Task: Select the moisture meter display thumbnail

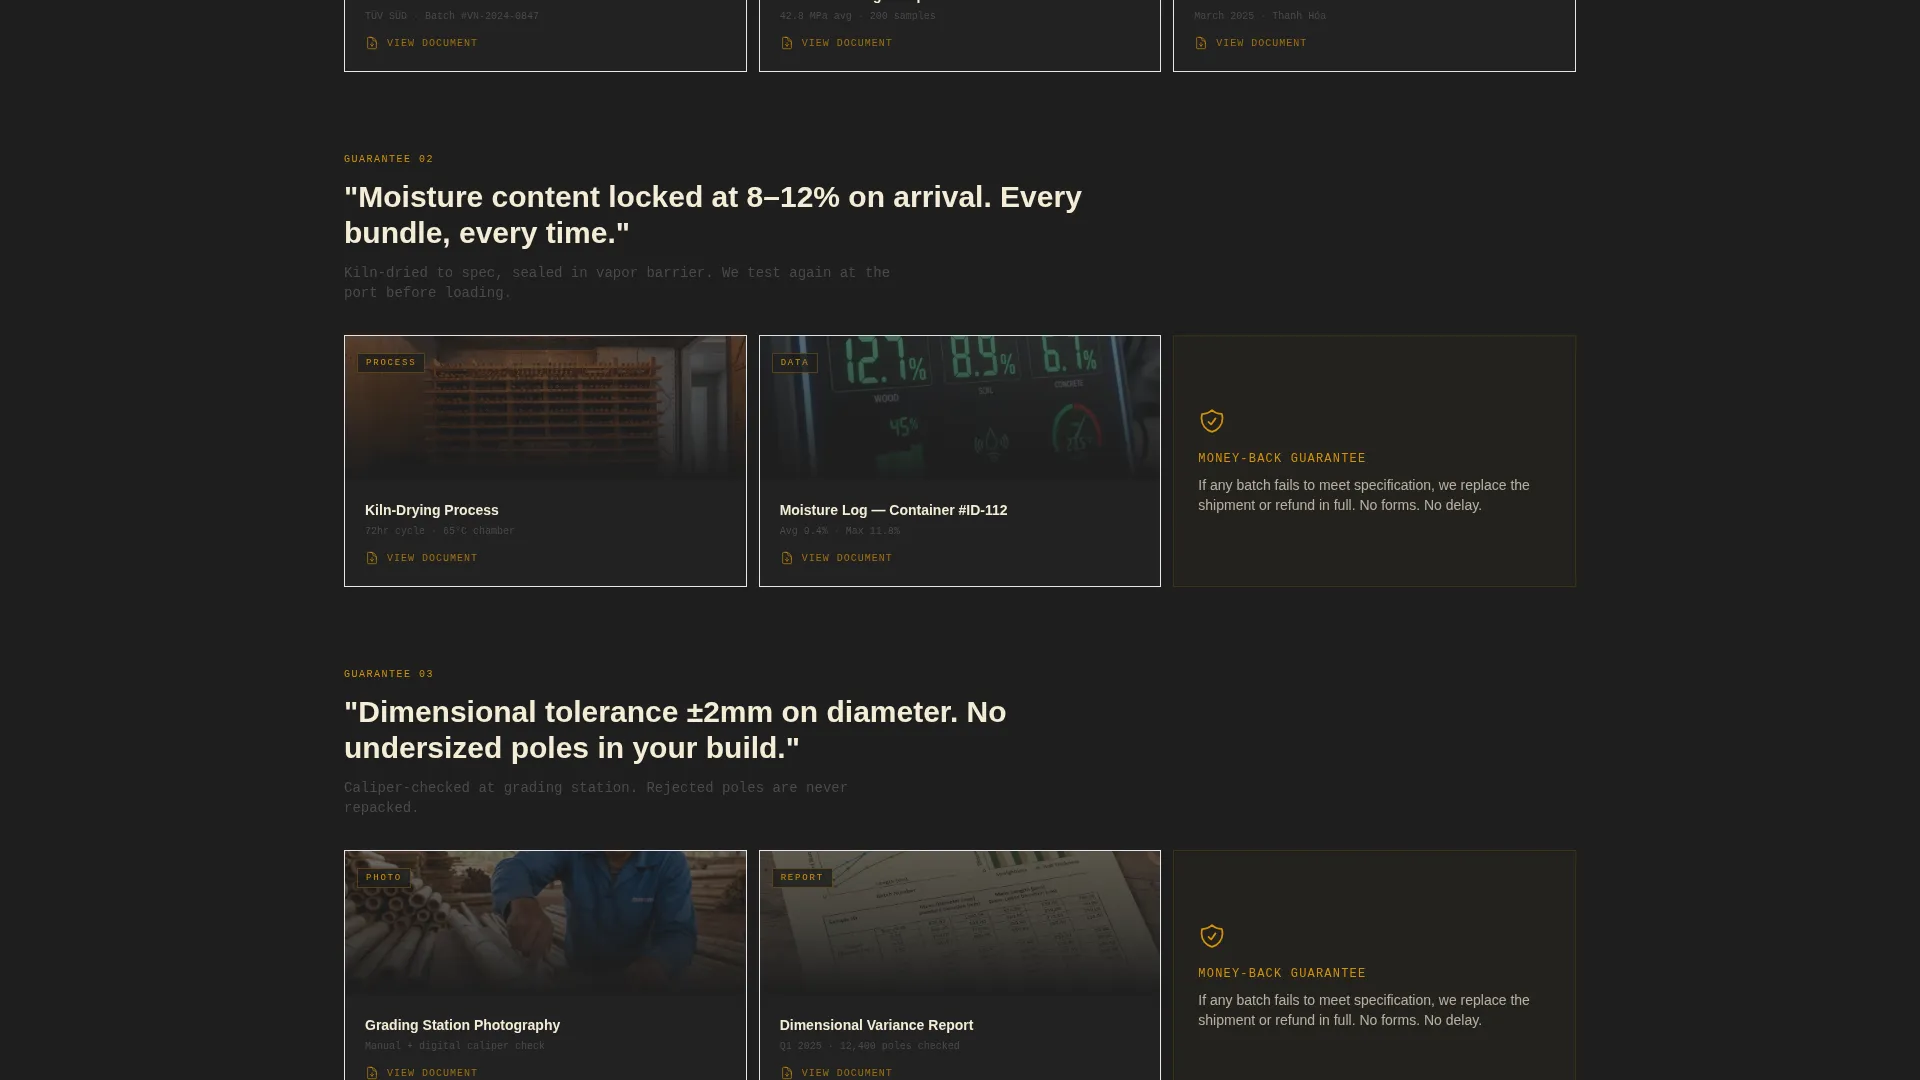Action: (x=960, y=408)
